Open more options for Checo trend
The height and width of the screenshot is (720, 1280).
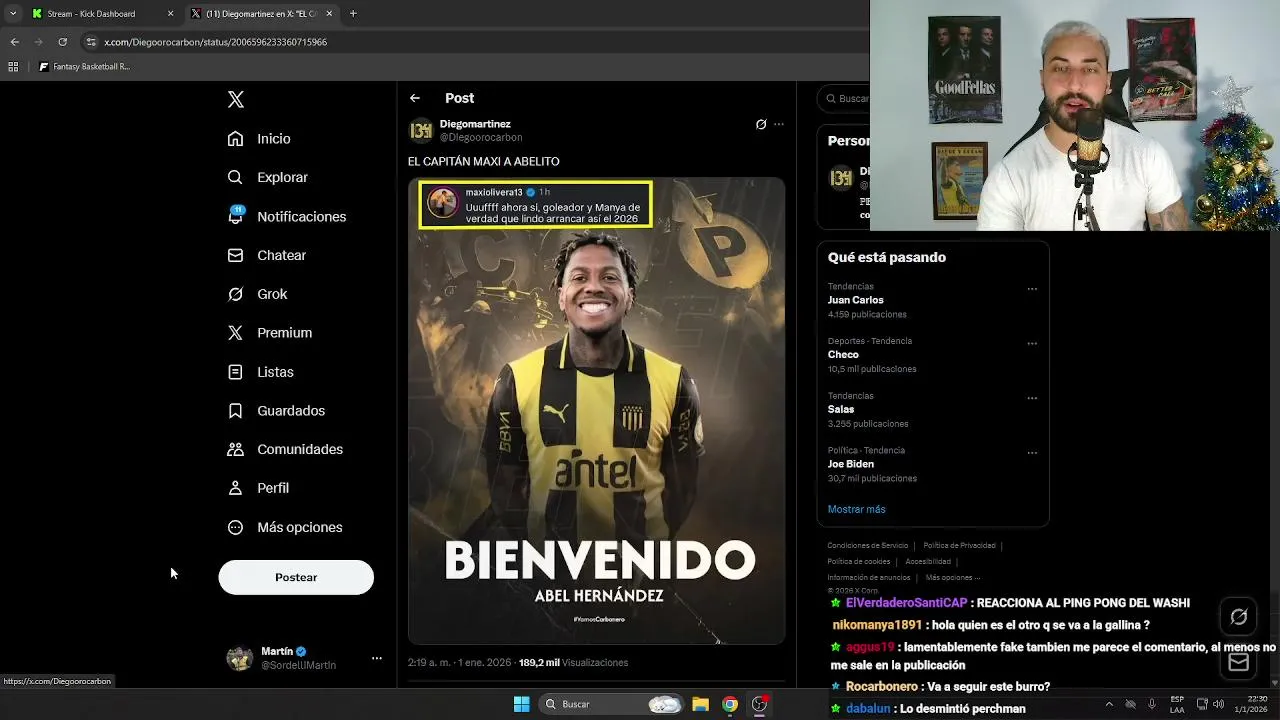[x=1032, y=343]
